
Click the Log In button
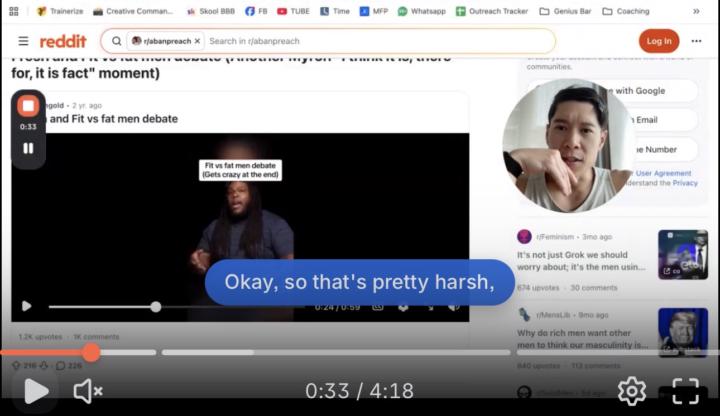(x=659, y=41)
